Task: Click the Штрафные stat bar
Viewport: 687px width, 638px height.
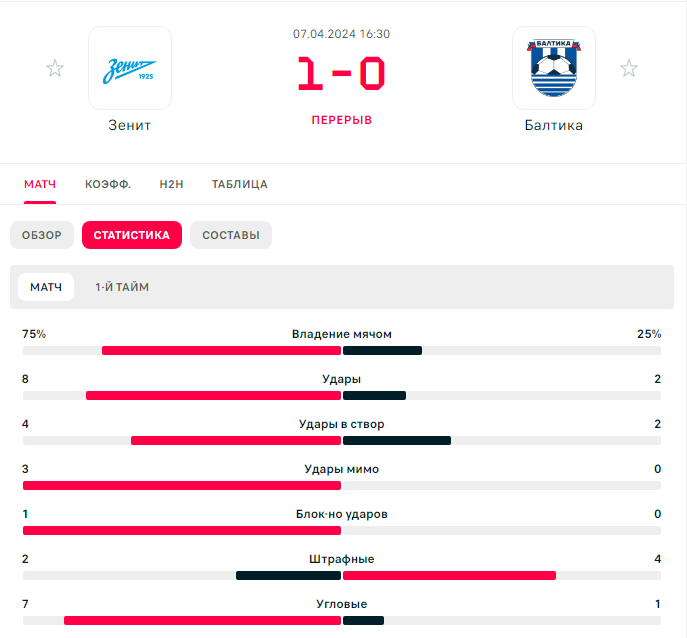Action: coord(342,575)
